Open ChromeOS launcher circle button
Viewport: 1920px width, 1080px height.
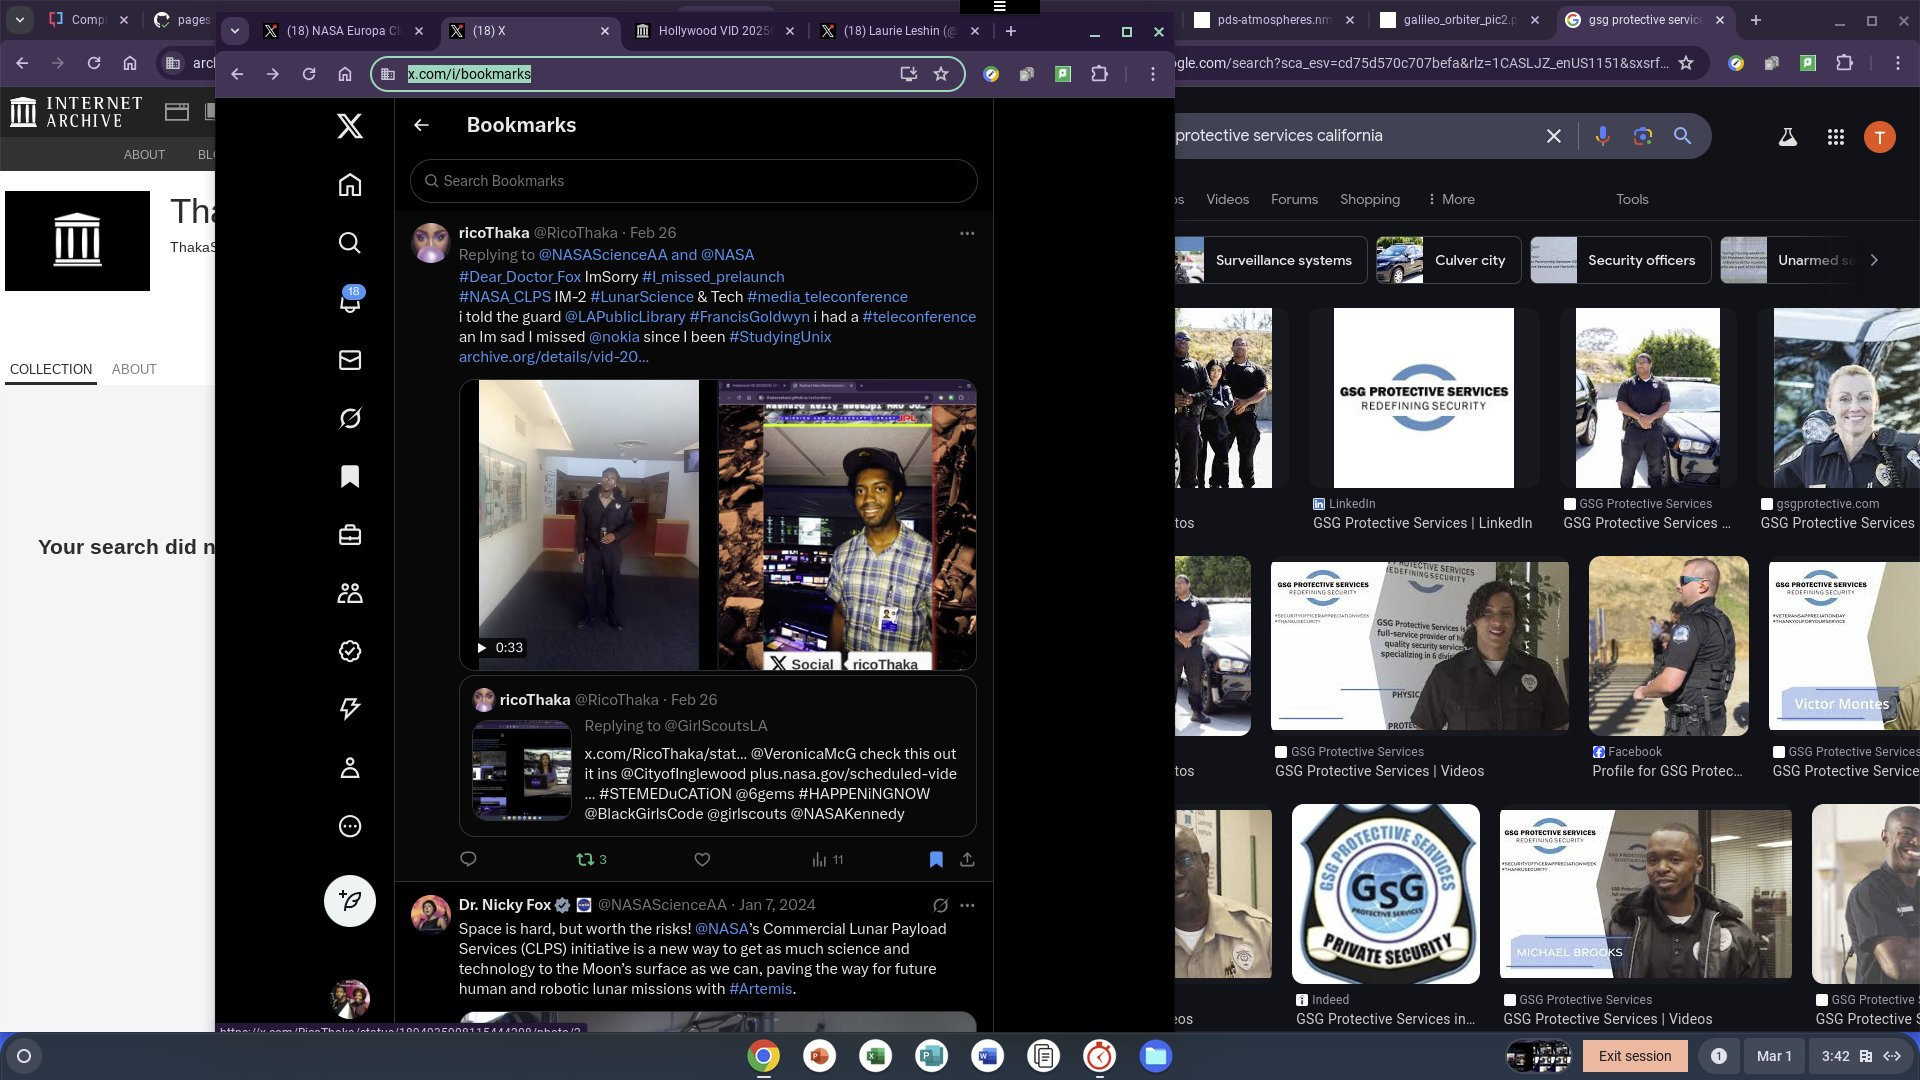24,1056
